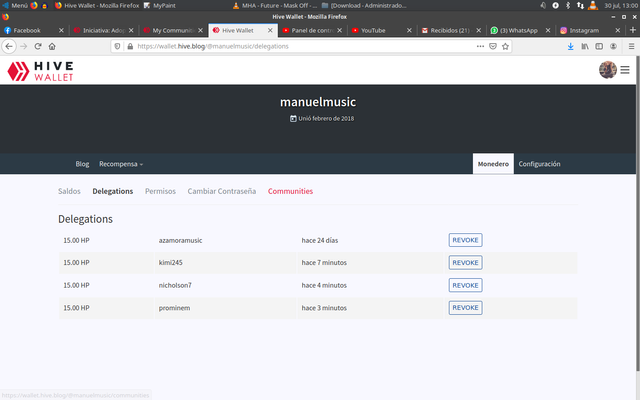Open Configuración settings

click(539, 164)
